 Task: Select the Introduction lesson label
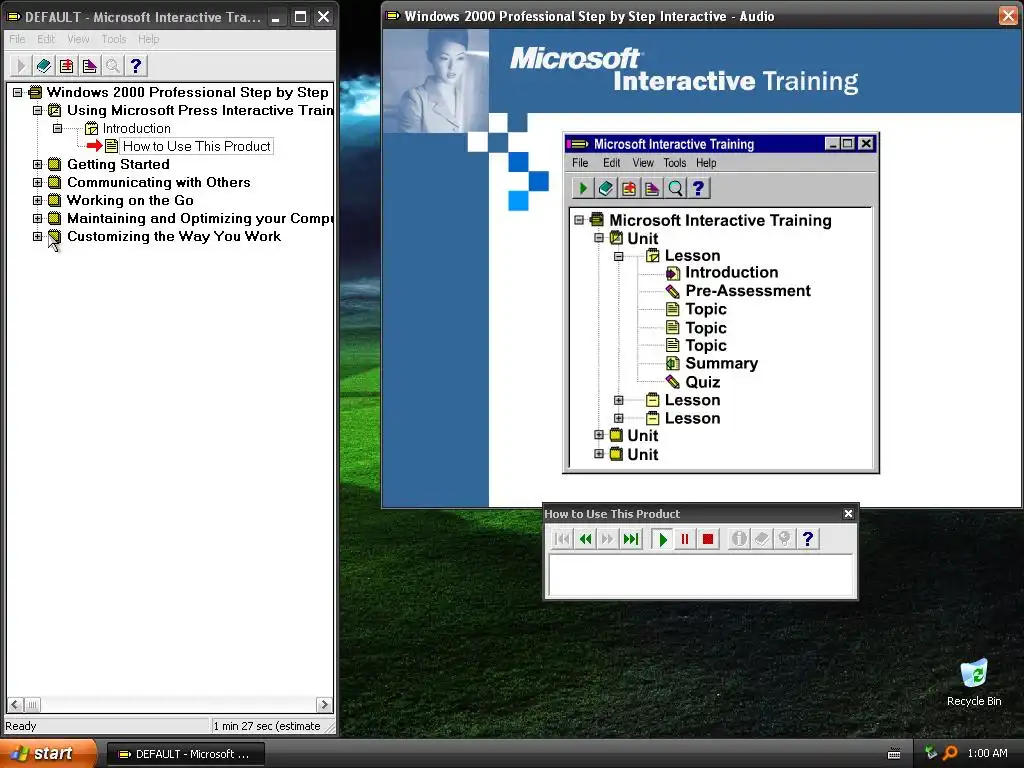pyautogui.click(x=136, y=128)
